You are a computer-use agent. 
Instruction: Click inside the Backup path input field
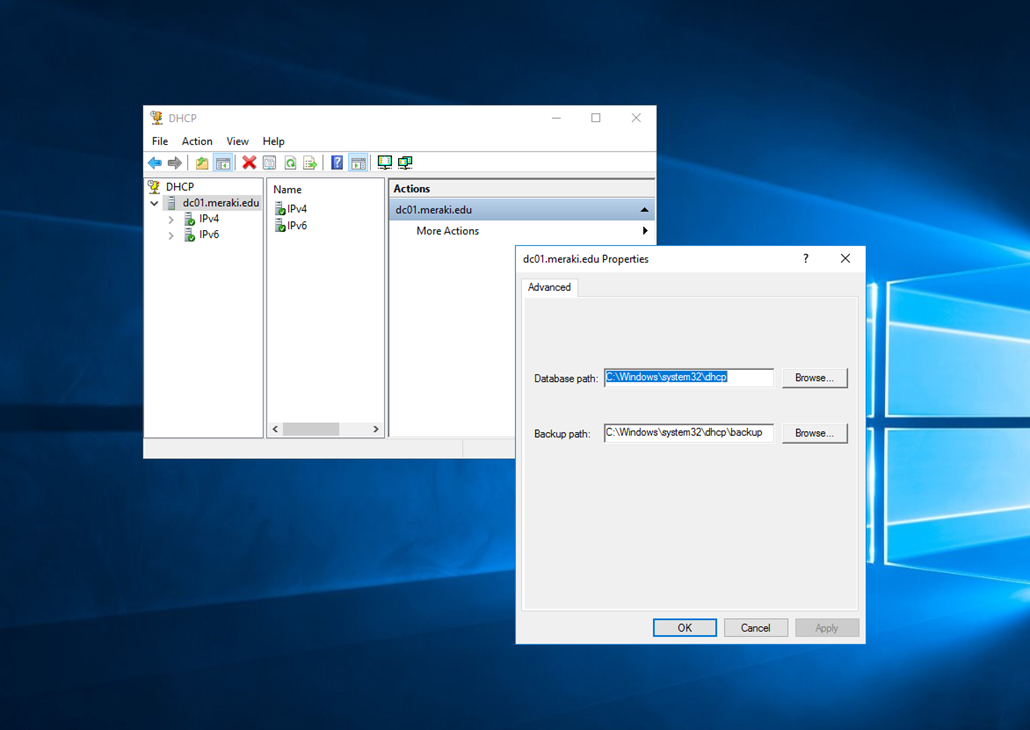click(x=688, y=432)
